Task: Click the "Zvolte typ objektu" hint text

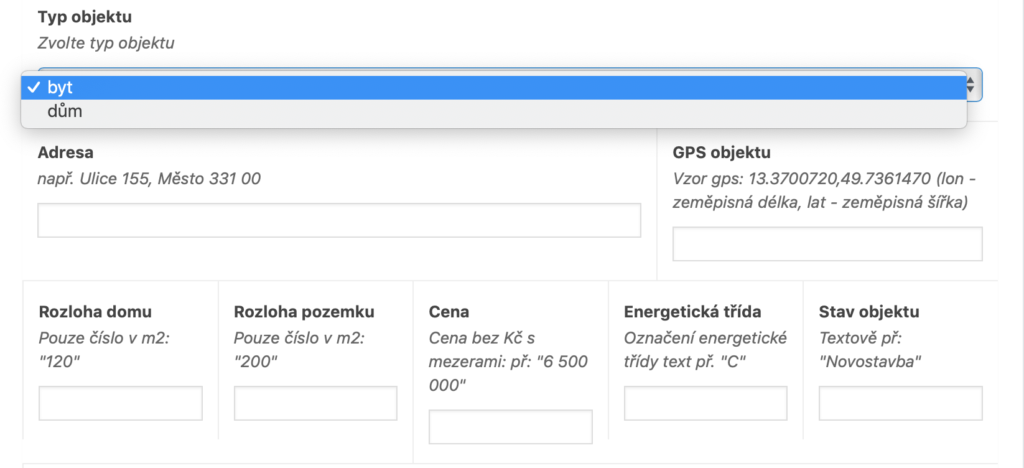Action: 106,43
